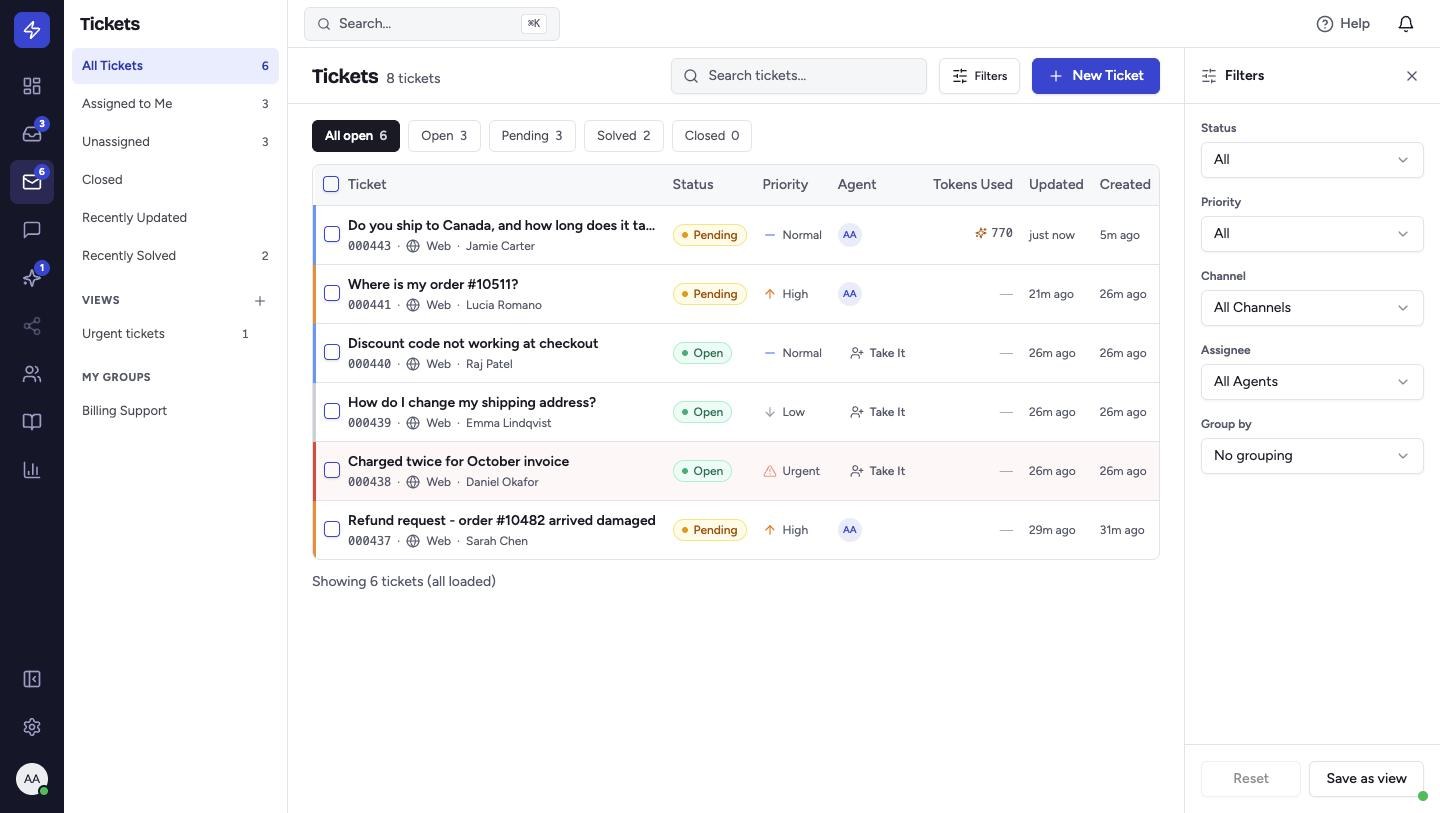
Task: Select checkbox for Discount code ticket
Action: tap(332, 352)
